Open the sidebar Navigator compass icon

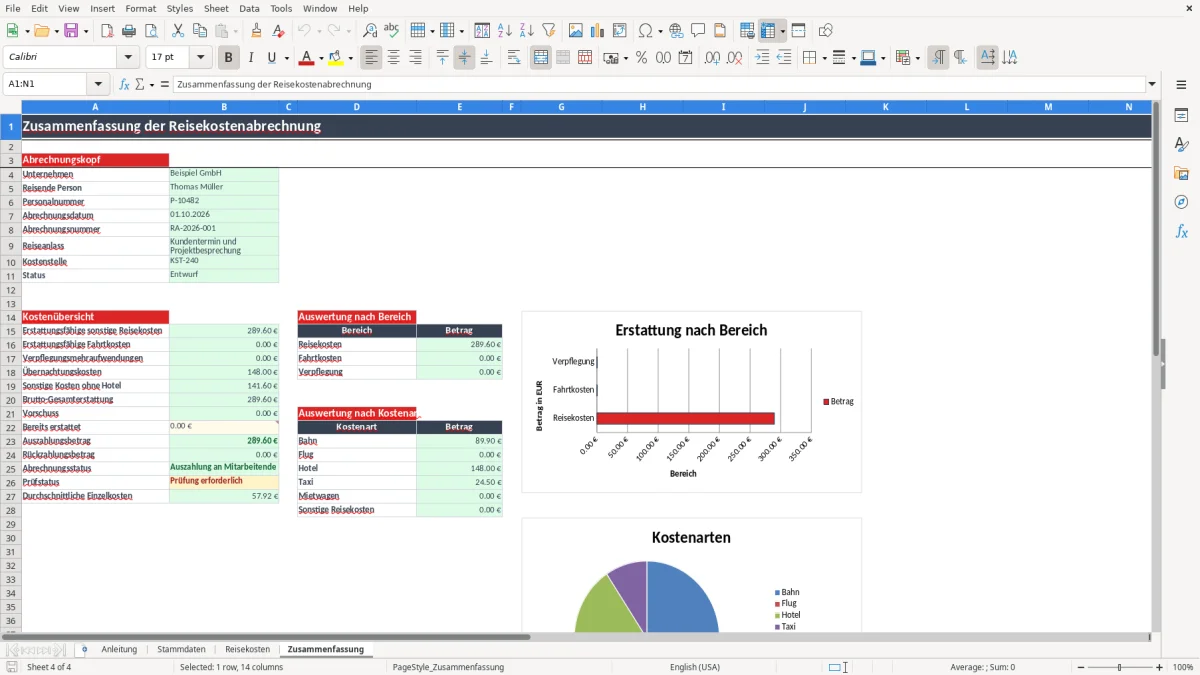1181,202
